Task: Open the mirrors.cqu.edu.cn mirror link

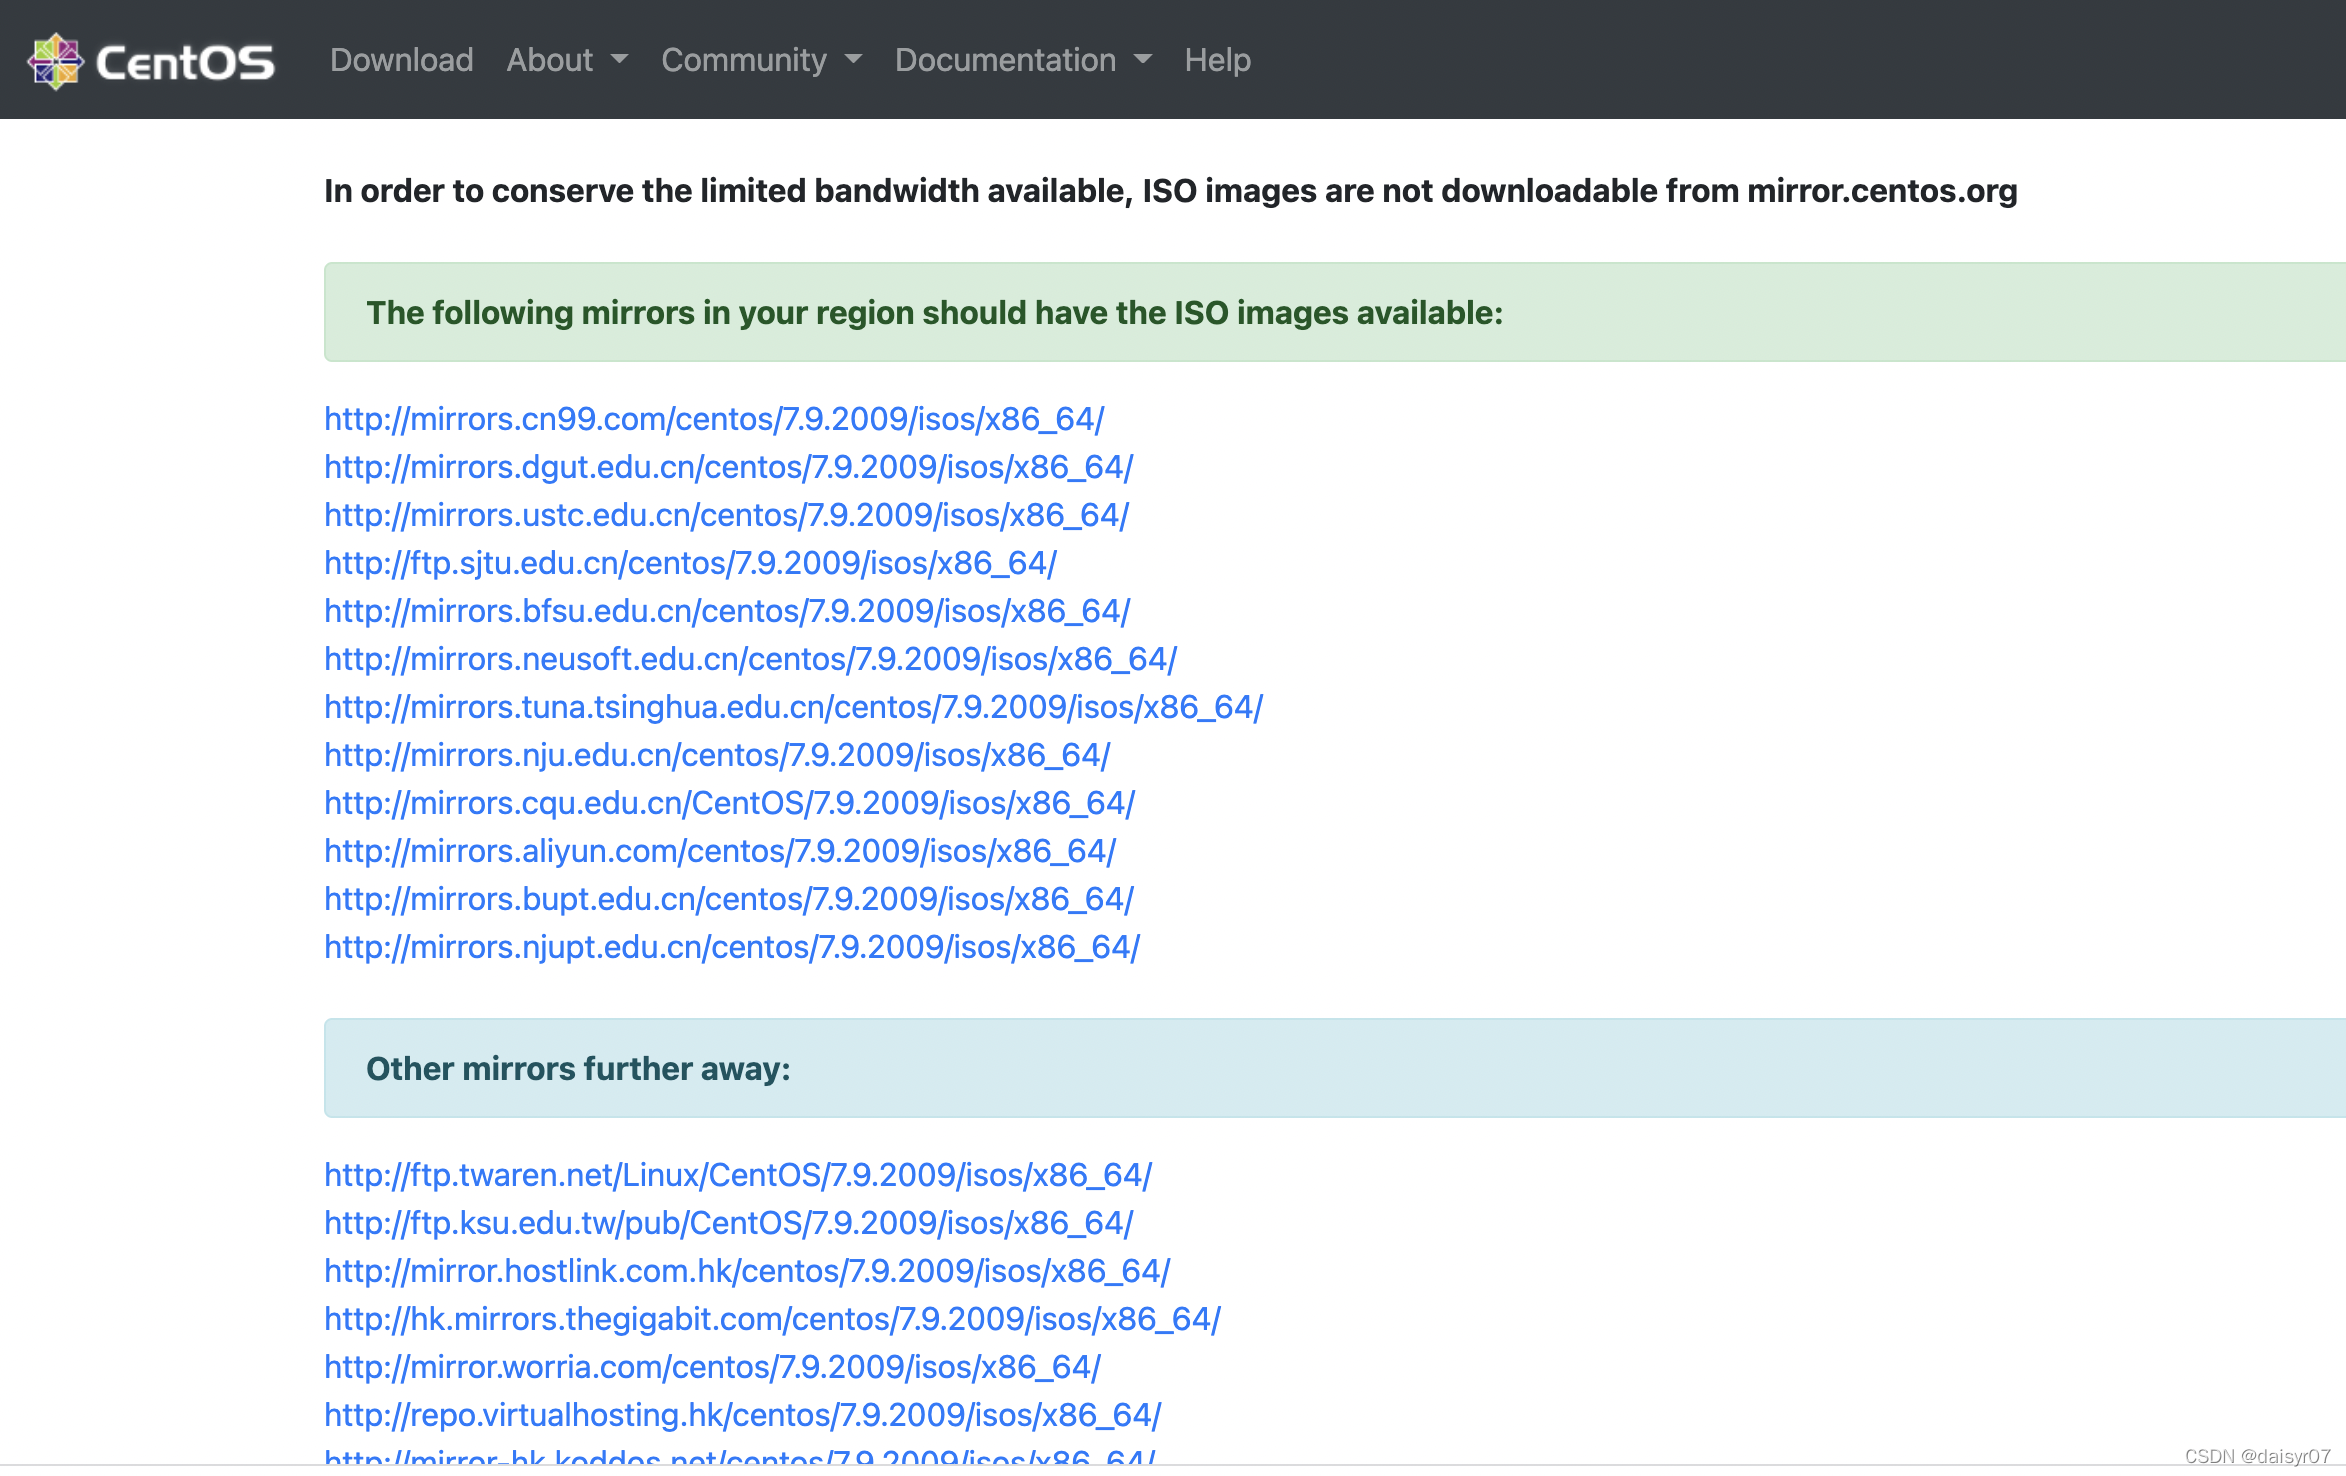Action: pyautogui.click(x=729, y=803)
